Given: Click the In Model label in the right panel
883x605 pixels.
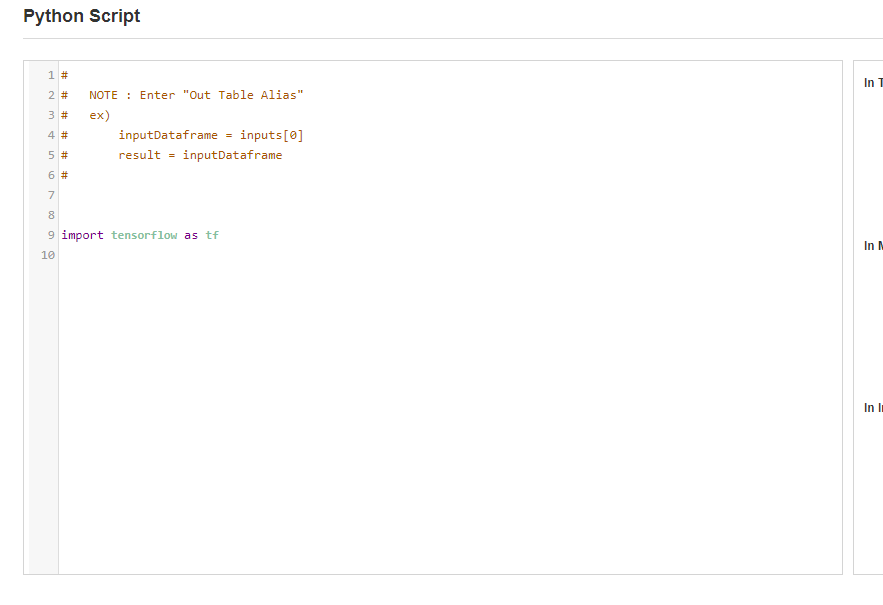Looking at the screenshot, I should (x=872, y=245).
